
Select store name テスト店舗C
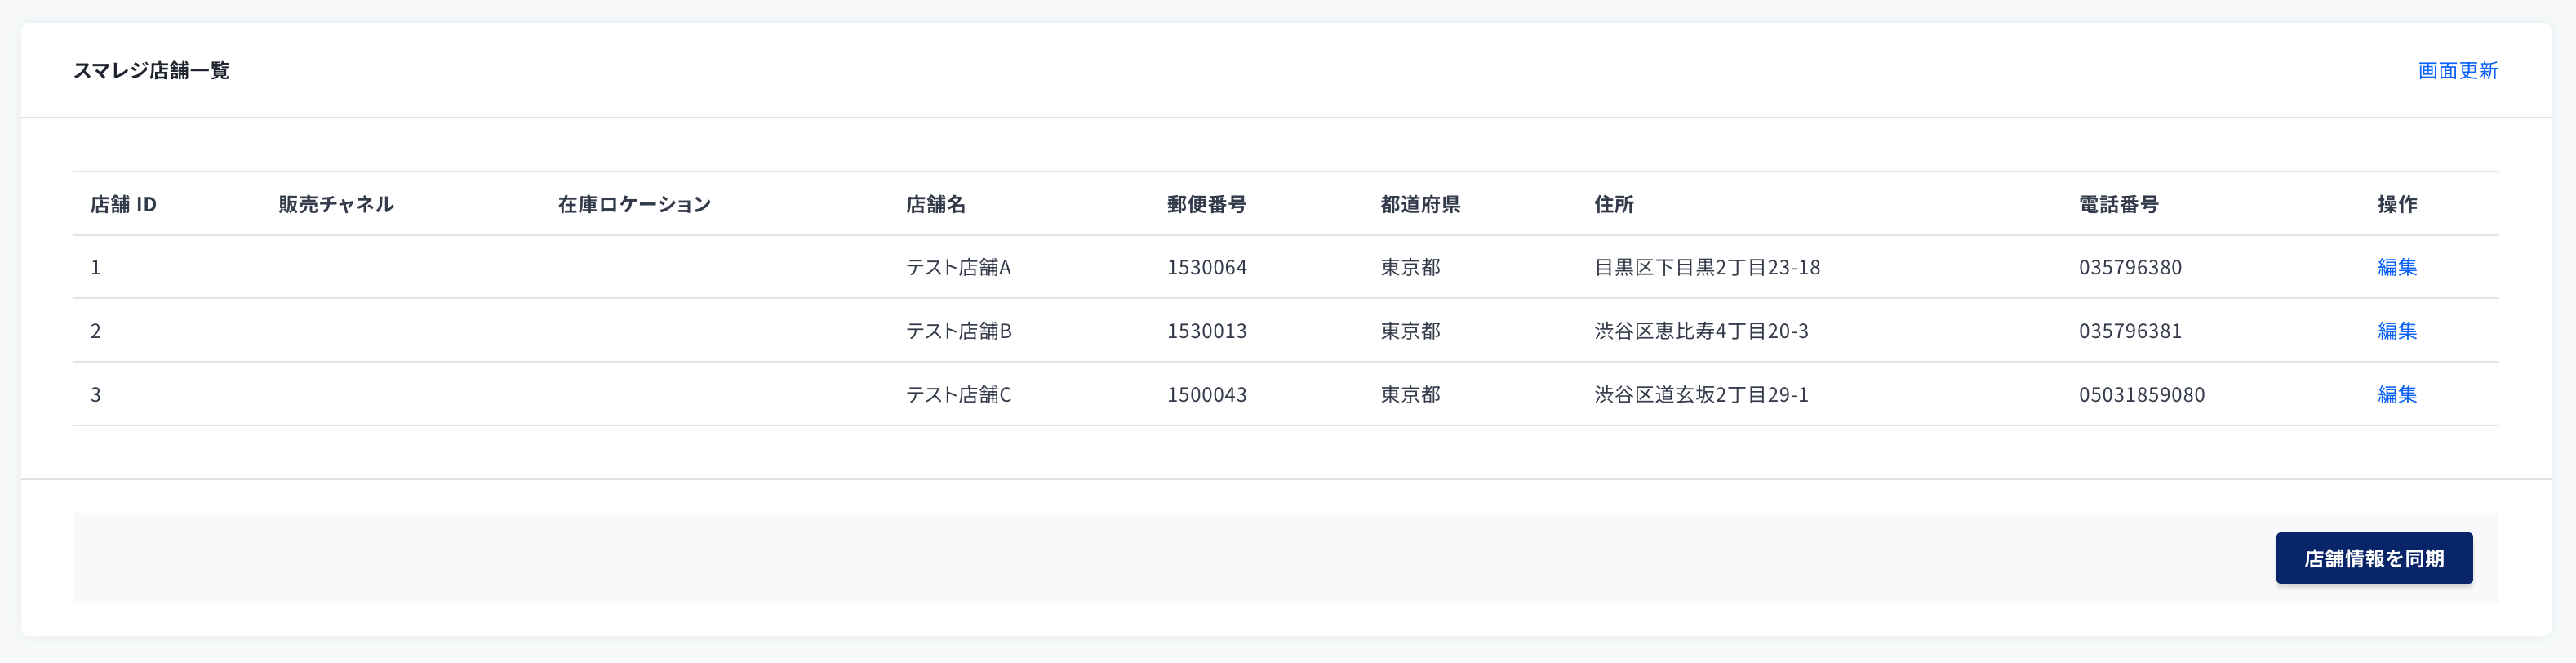(x=958, y=395)
